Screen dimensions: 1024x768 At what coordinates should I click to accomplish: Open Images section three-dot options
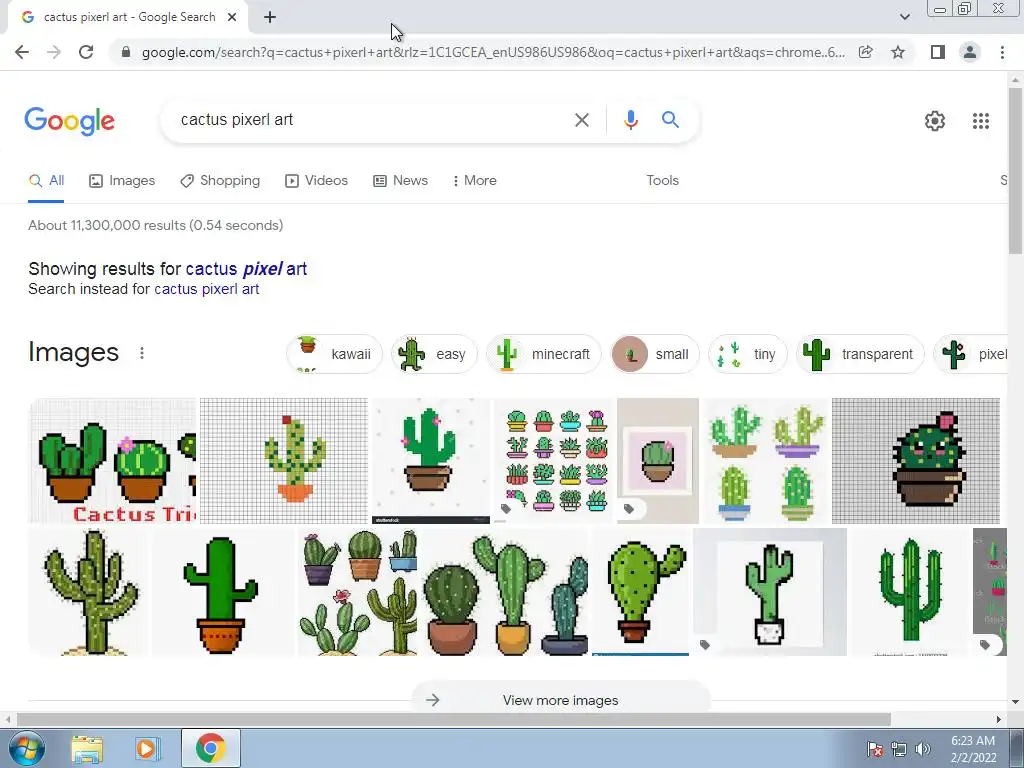[x=142, y=353]
